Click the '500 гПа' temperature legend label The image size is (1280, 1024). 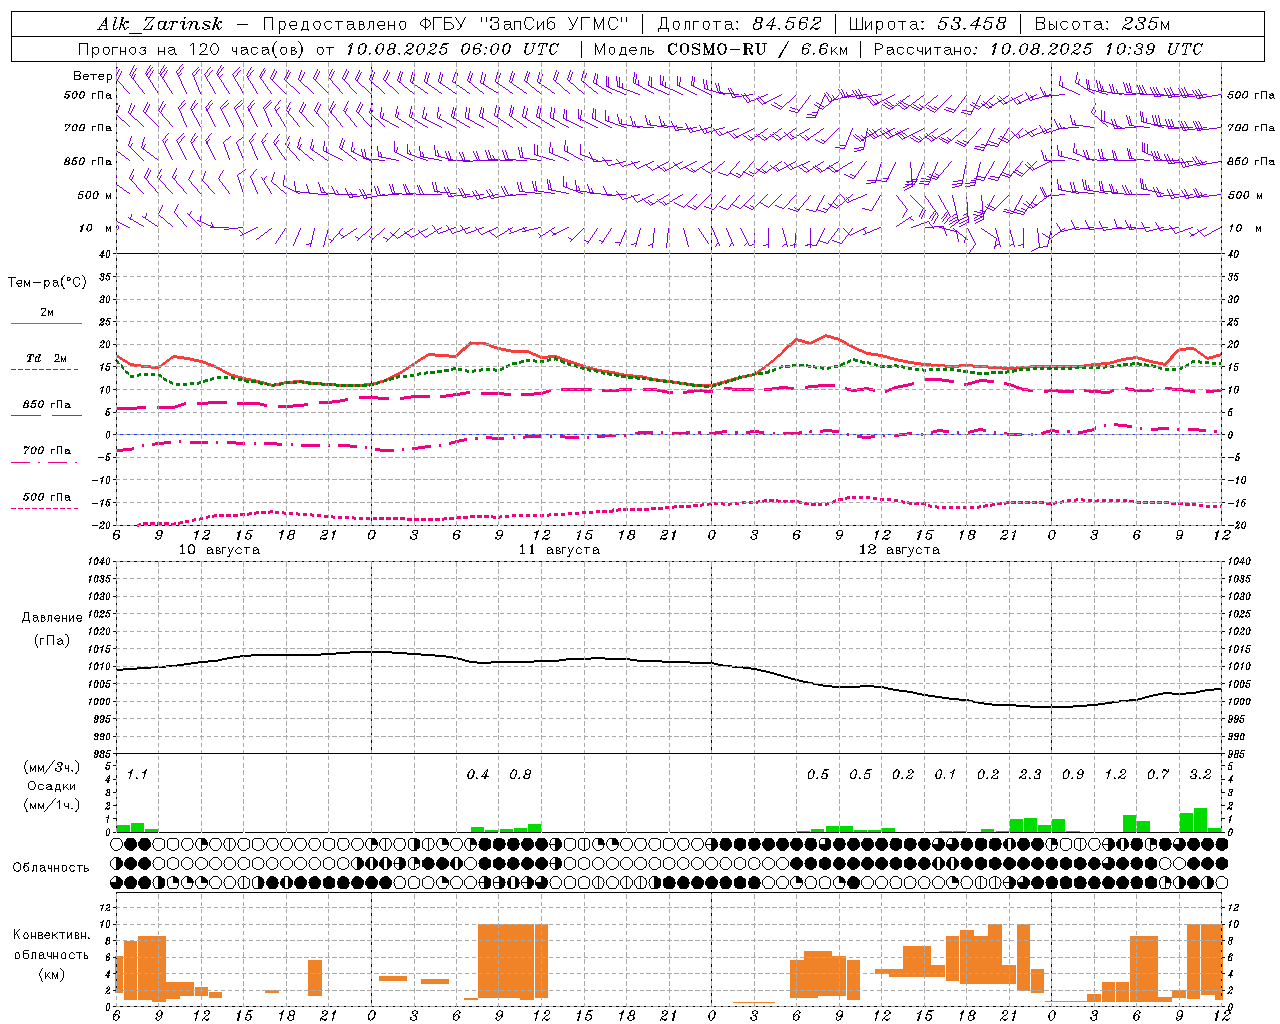click(x=47, y=496)
